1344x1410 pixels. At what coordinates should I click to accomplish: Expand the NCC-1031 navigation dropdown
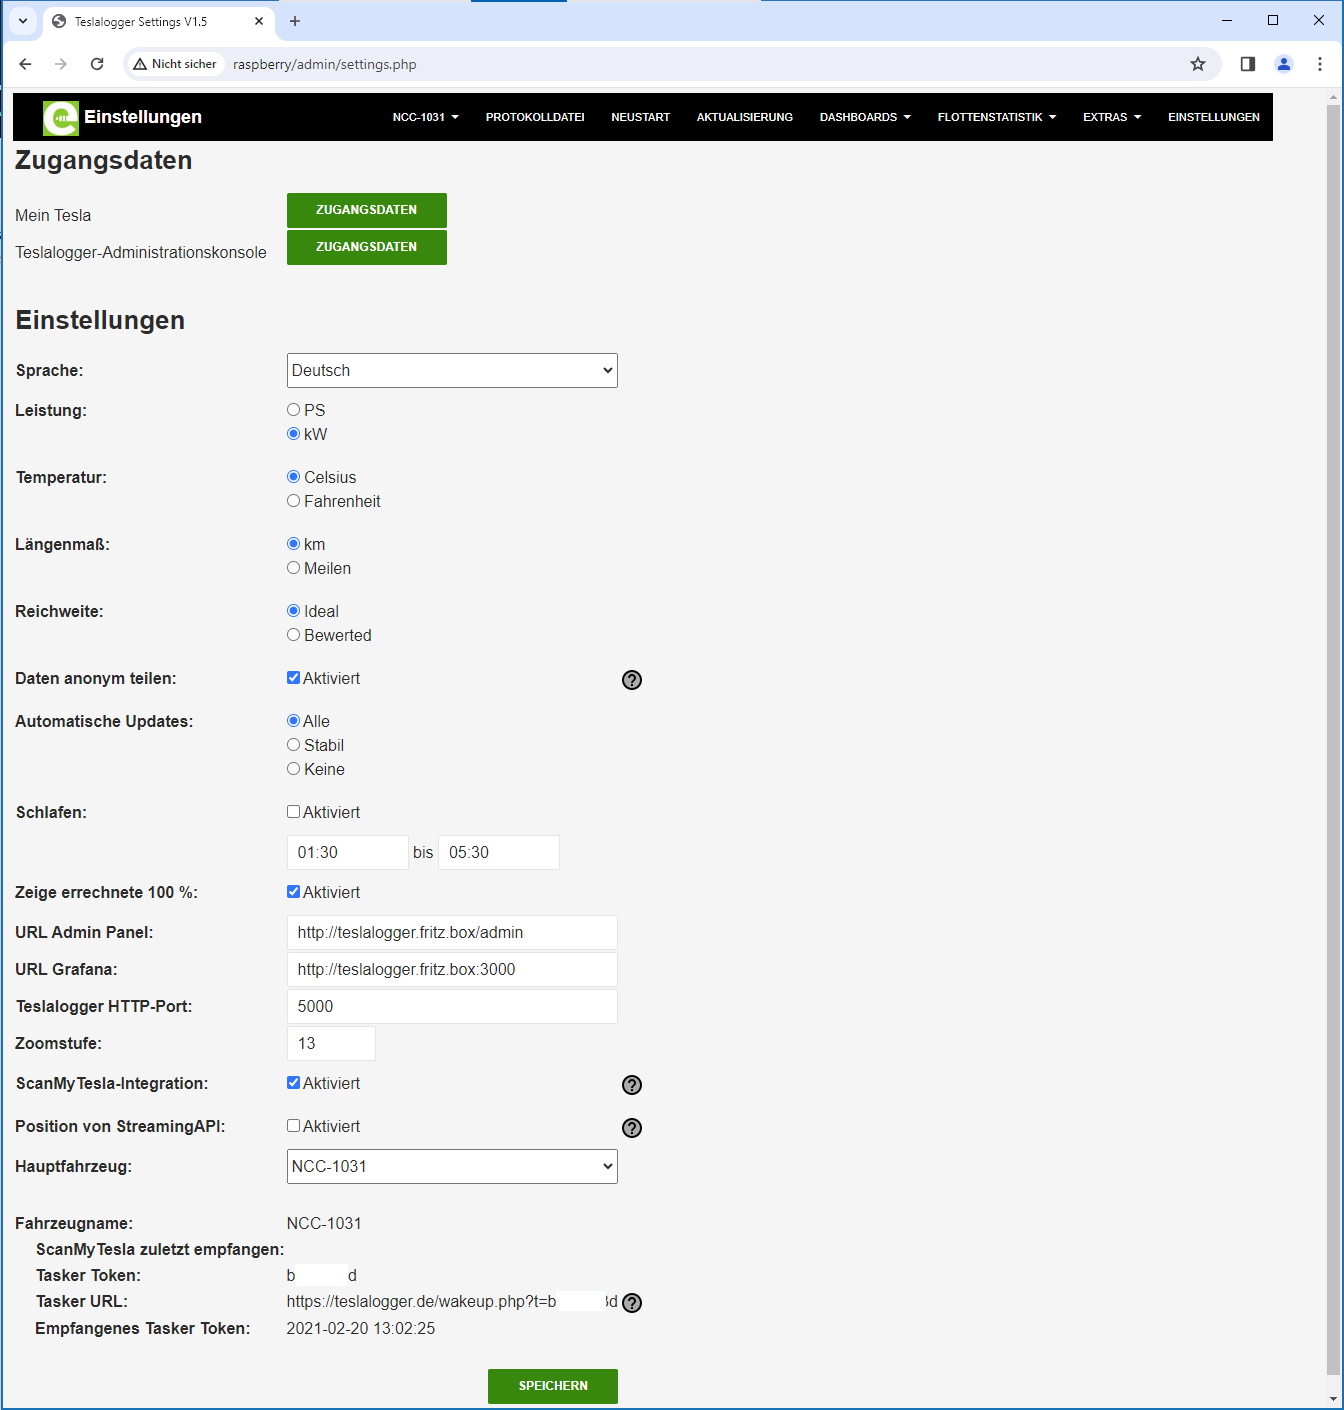[425, 117]
